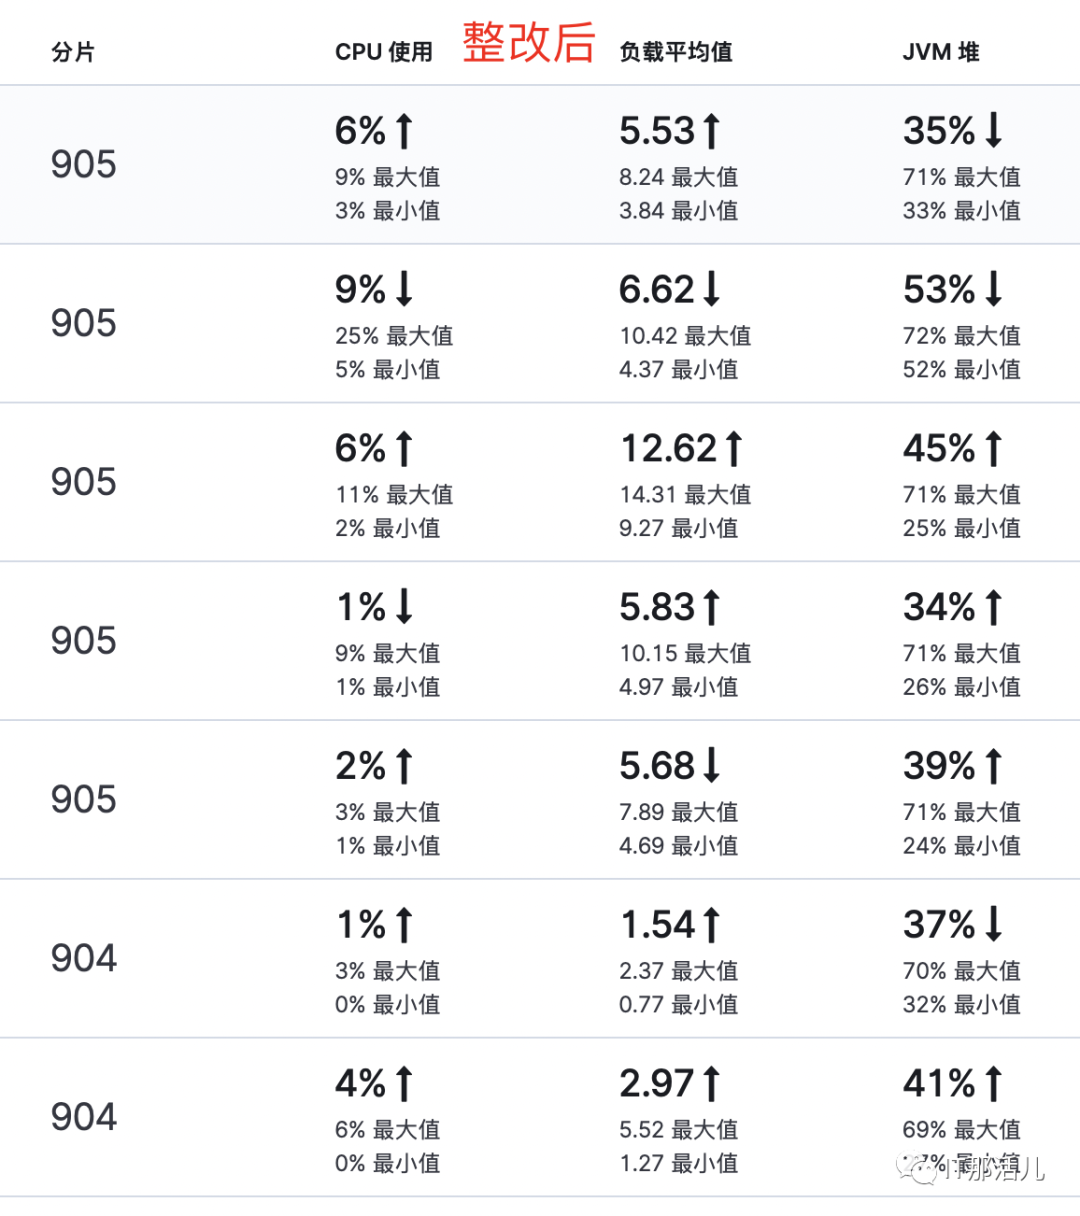The image size is (1080, 1216).
Task: Click the 2.97 load average value
Action: (x=657, y=1084)
